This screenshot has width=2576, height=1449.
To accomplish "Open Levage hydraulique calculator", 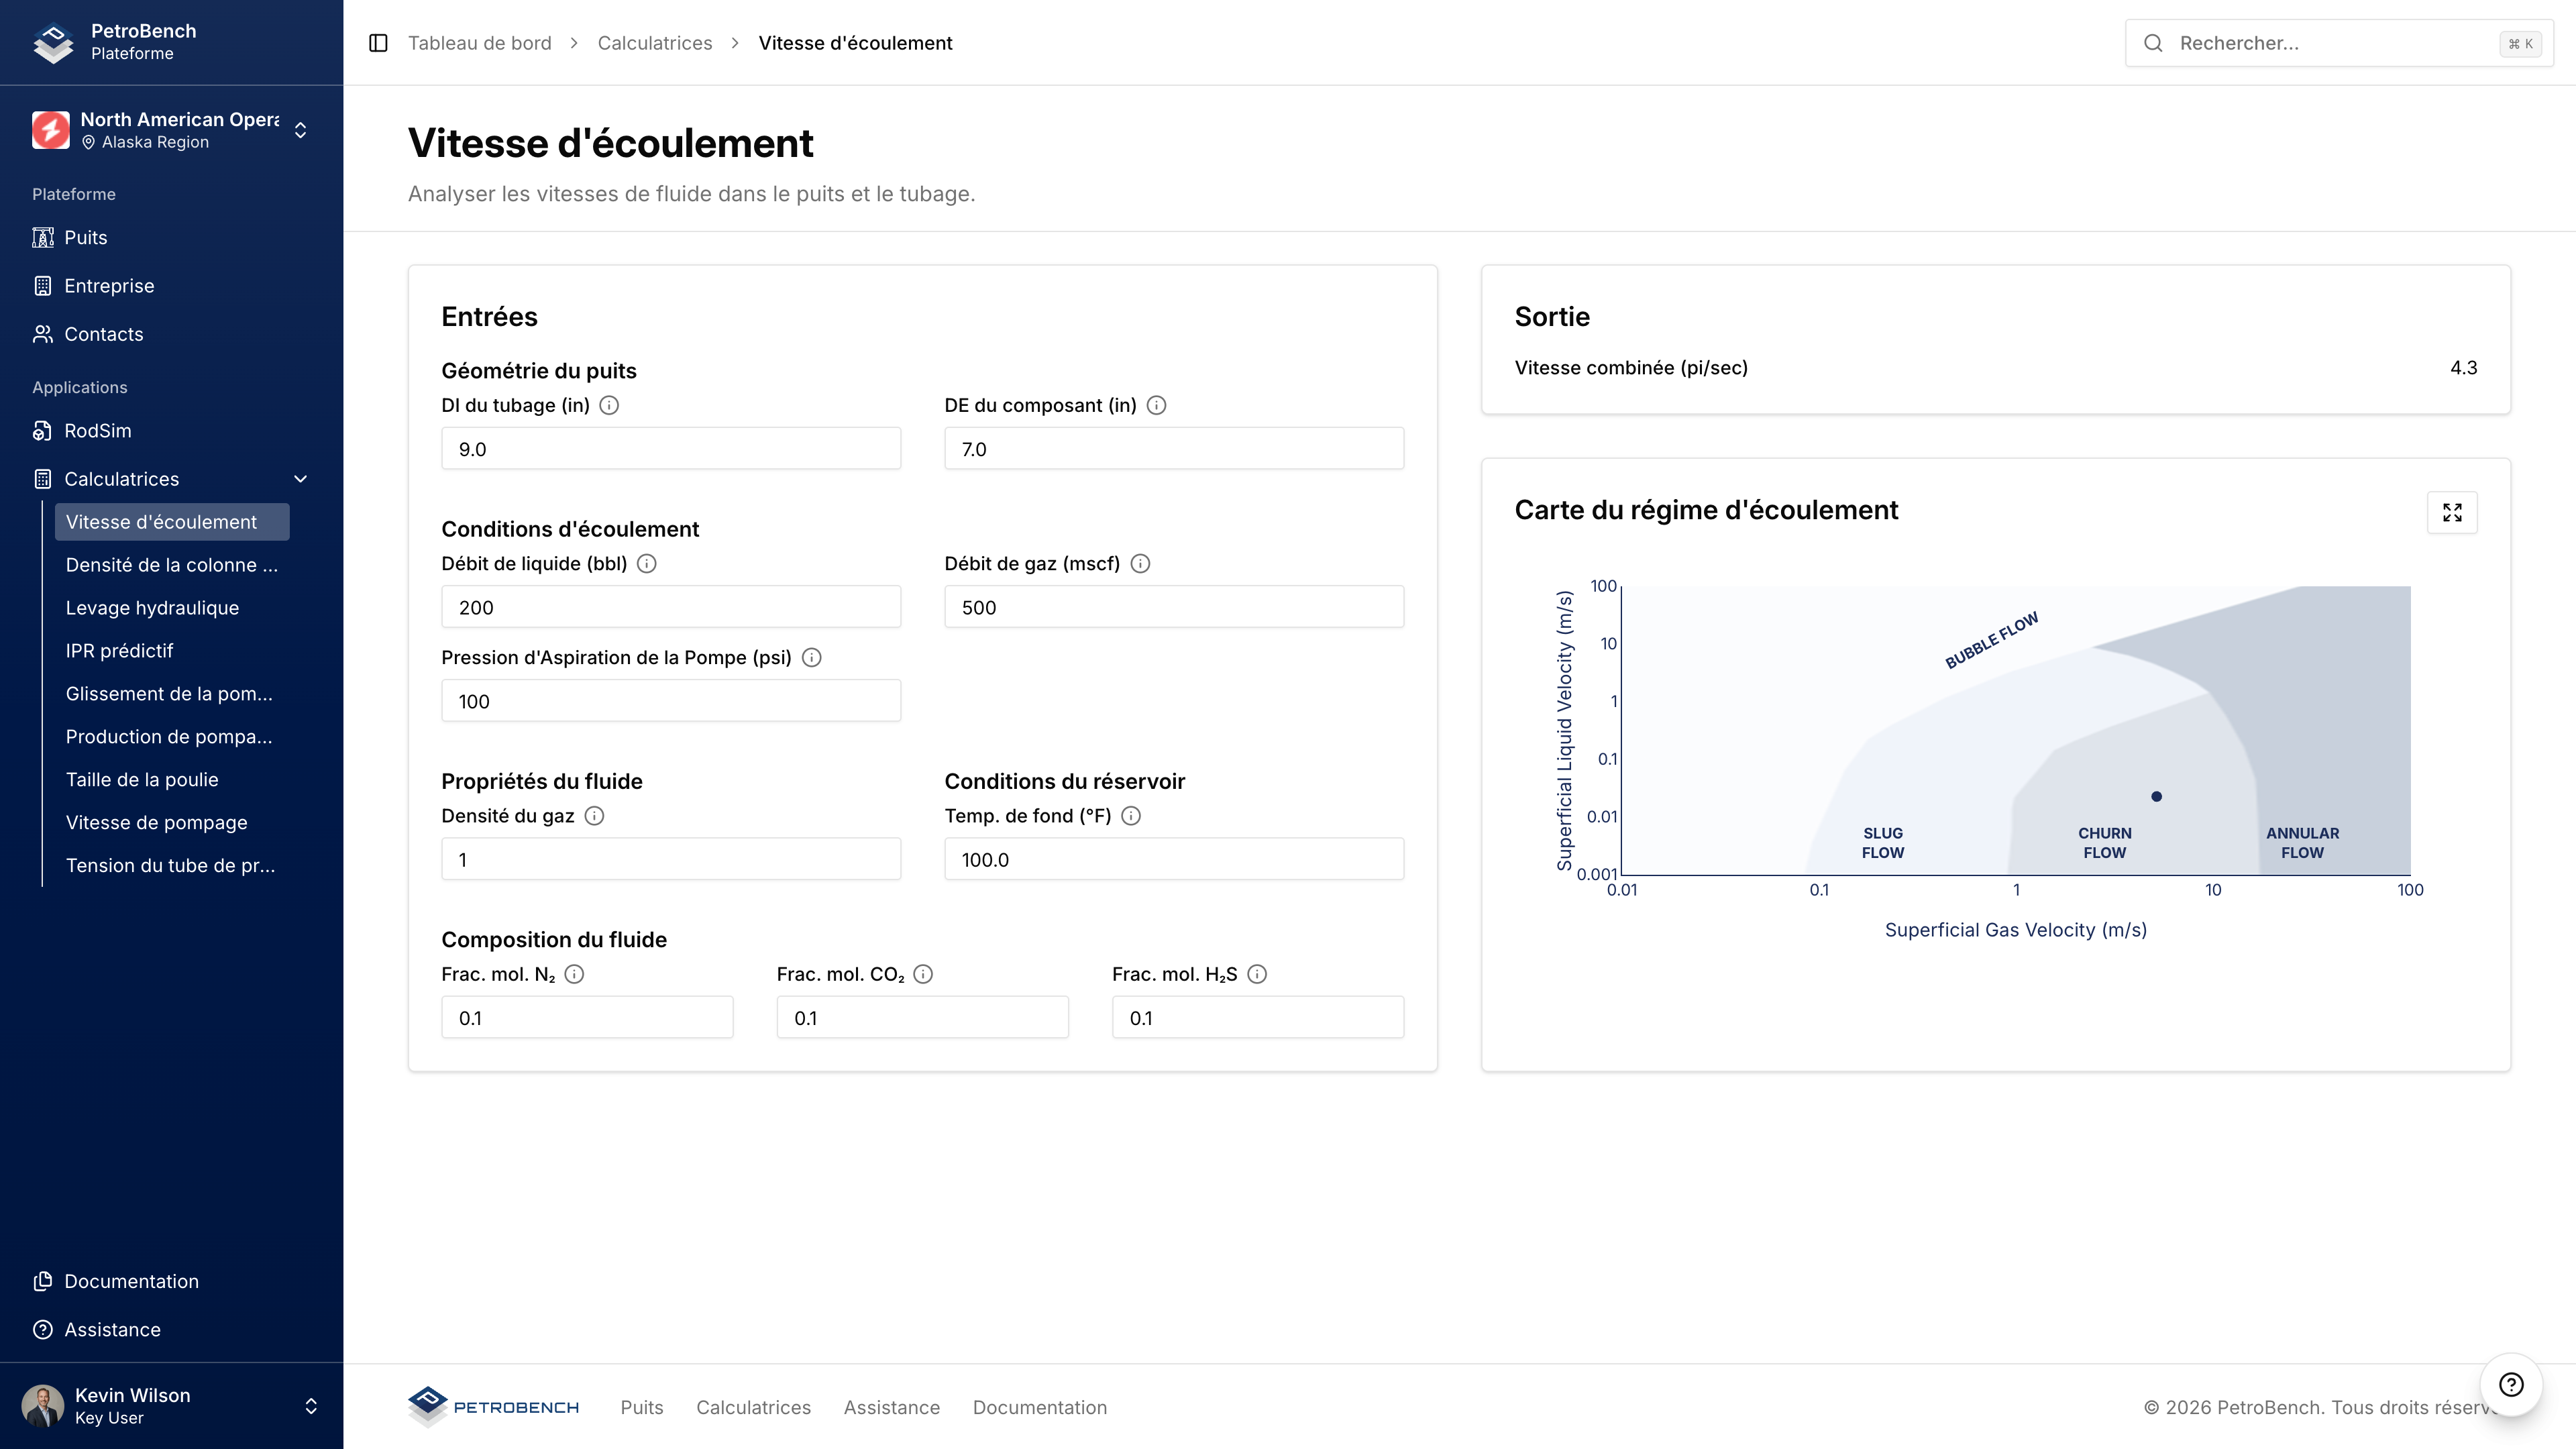I will coord(152,608).
